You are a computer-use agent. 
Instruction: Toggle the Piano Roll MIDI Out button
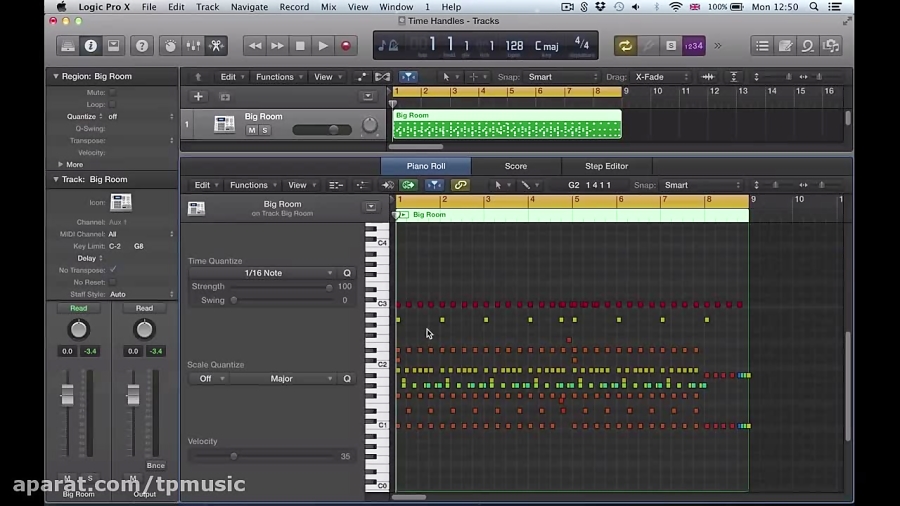pyautogui.click(x=409, y=185)
